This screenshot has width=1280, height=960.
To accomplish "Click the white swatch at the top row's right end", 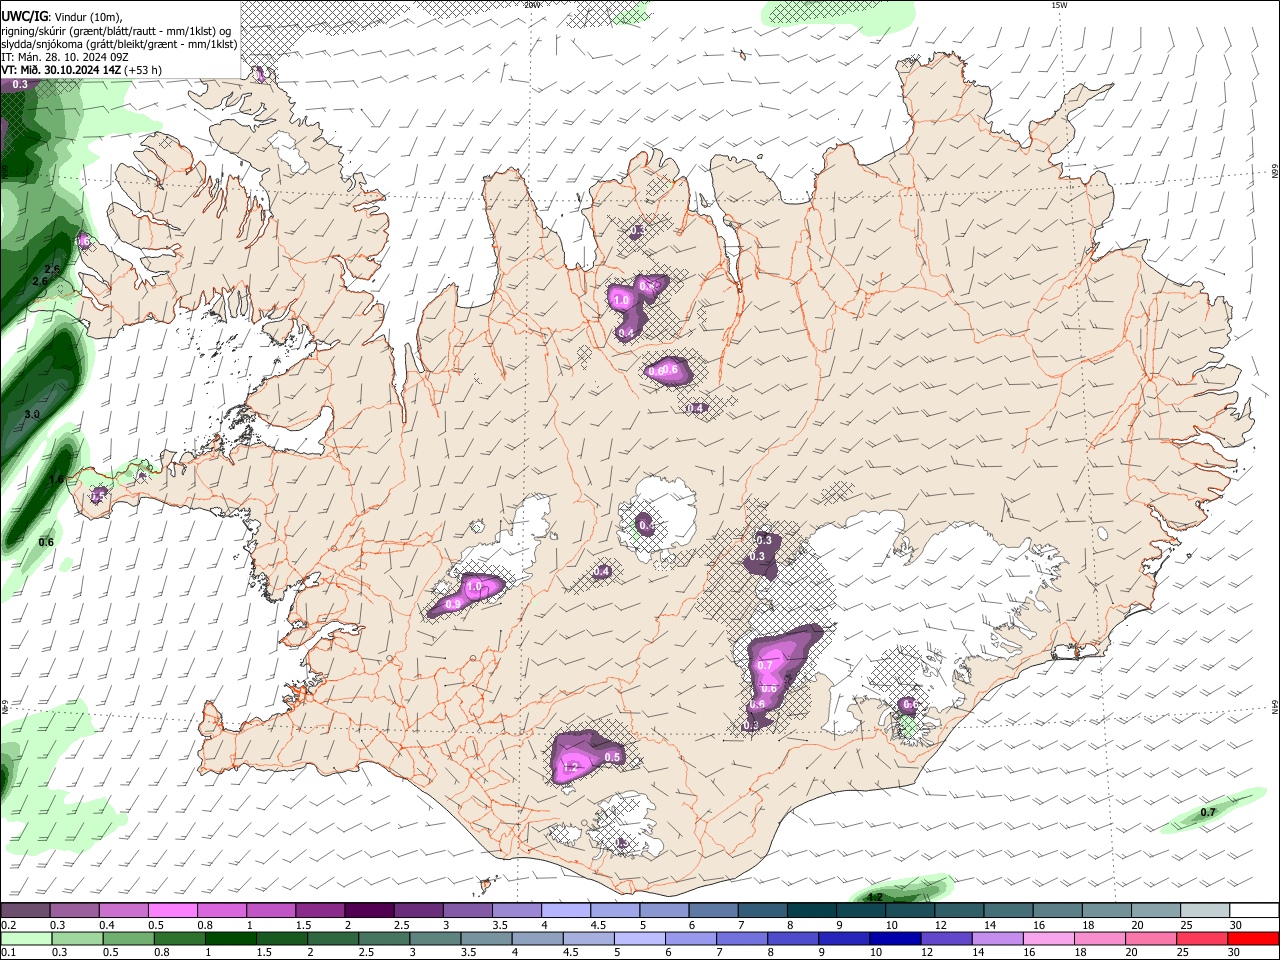I will point(1254,910).
